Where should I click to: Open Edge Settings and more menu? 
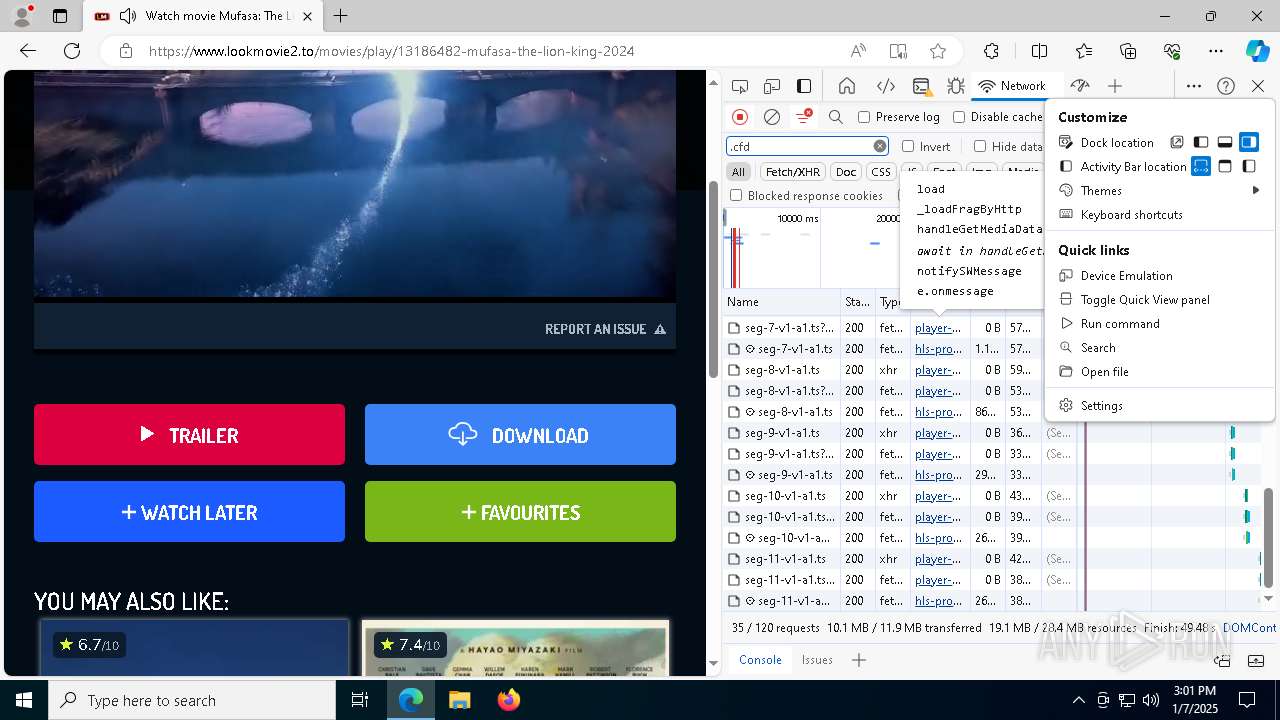click(1216, 51)
